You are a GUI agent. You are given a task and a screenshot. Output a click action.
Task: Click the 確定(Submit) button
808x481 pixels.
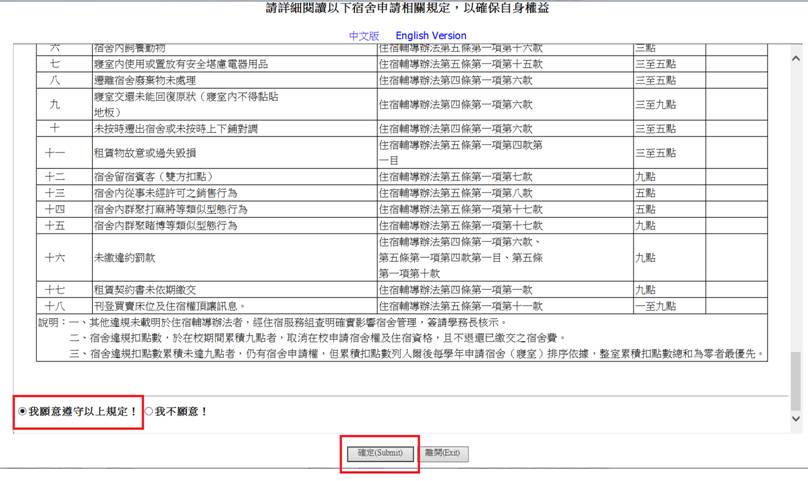pyautogui.click(x=380, y=453)
